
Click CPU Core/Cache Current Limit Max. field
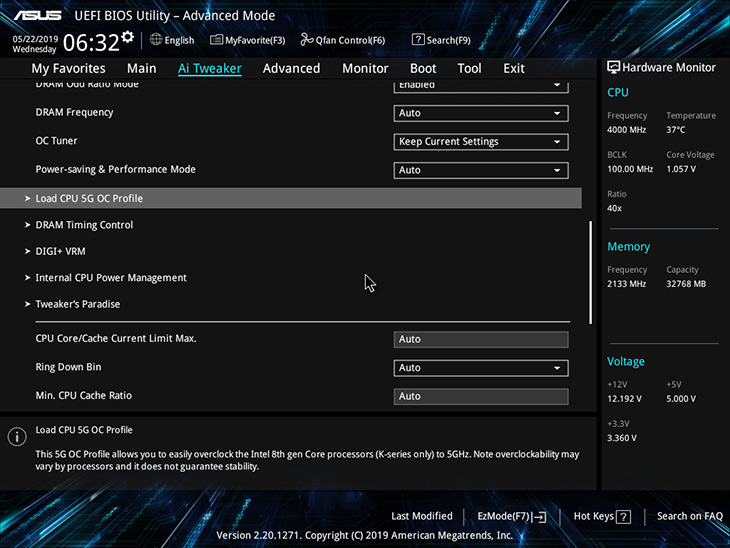[480, 339]
